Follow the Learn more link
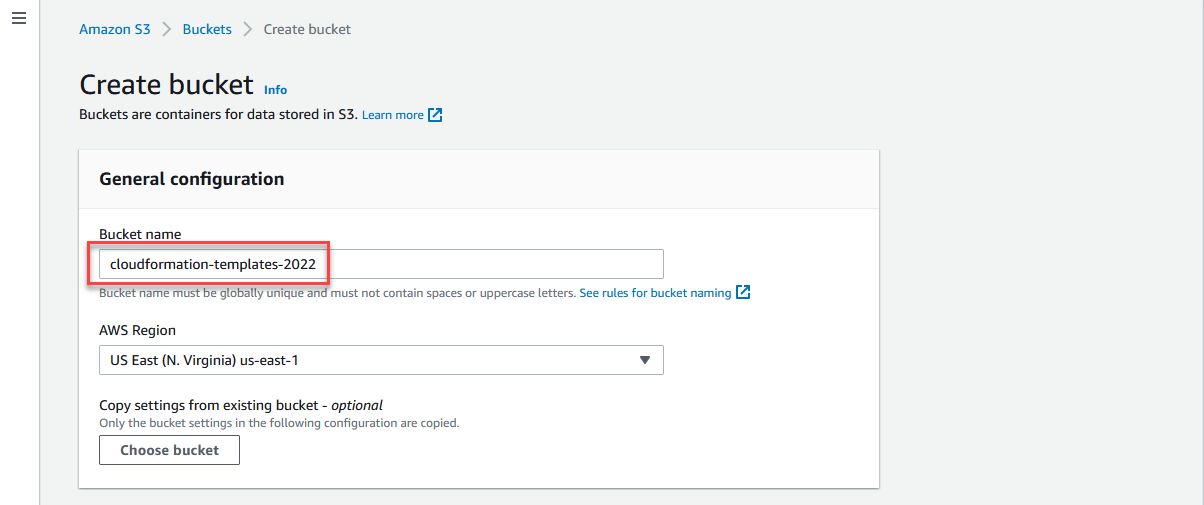Image resolution: width=1204 pixels, height=505 pixels. (x=393, y=115)
